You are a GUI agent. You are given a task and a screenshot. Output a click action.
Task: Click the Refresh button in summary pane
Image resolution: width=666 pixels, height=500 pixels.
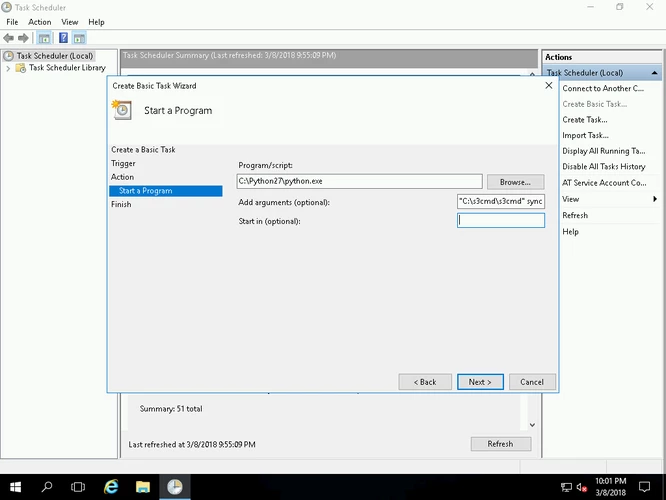500,444
